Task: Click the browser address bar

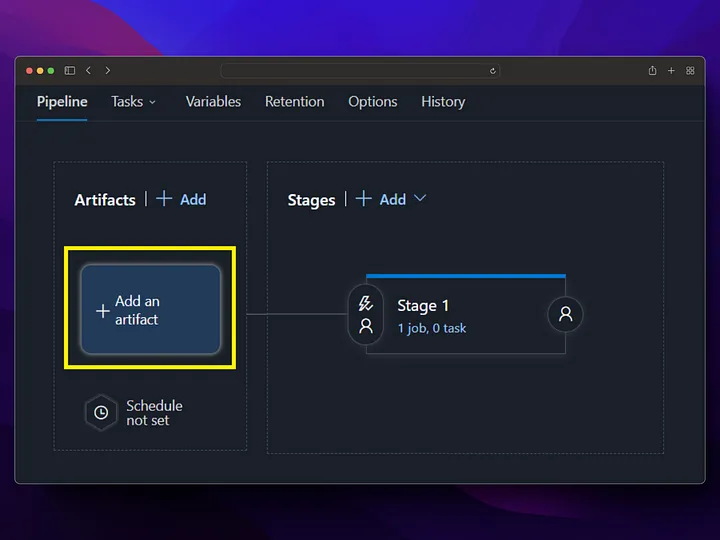Action: pyautogui.click(x=360, y=71)
